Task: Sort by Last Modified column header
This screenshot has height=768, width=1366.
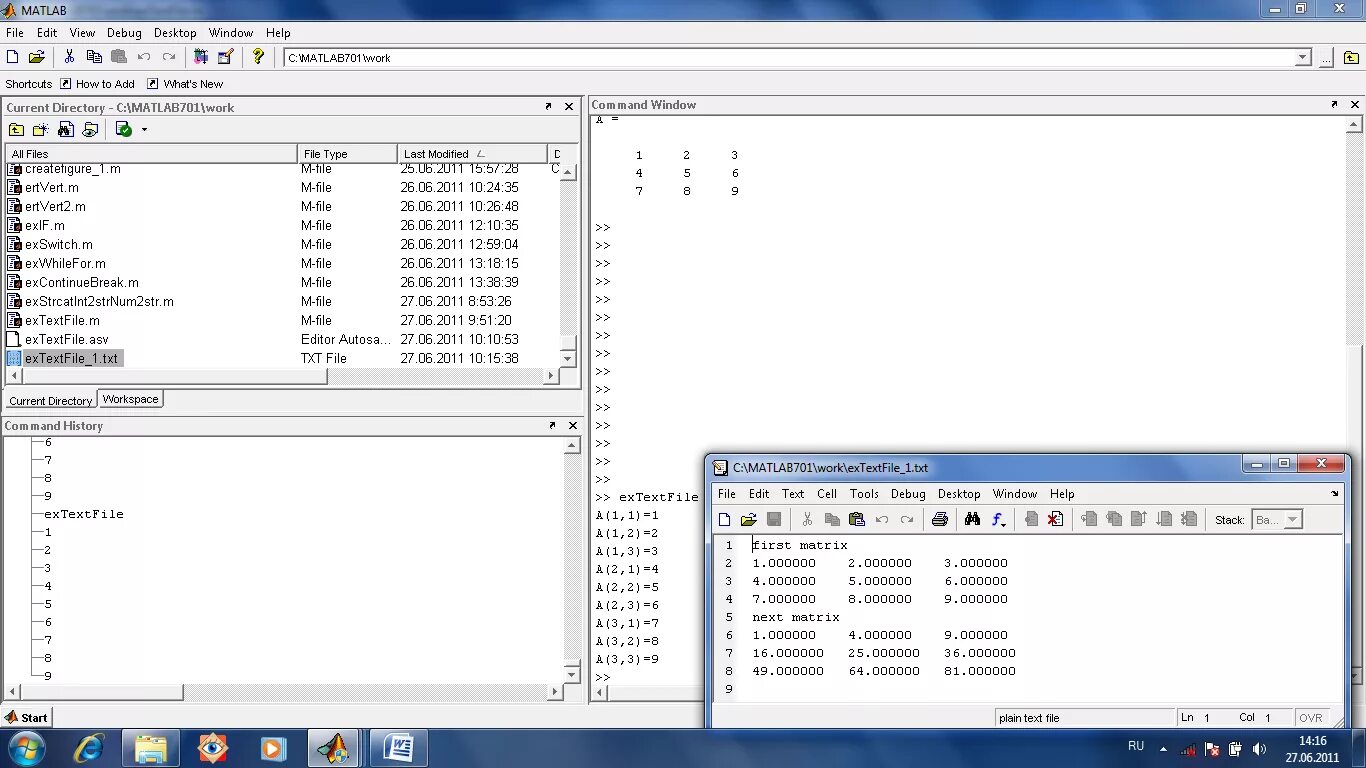Action: tap(472, 154)
